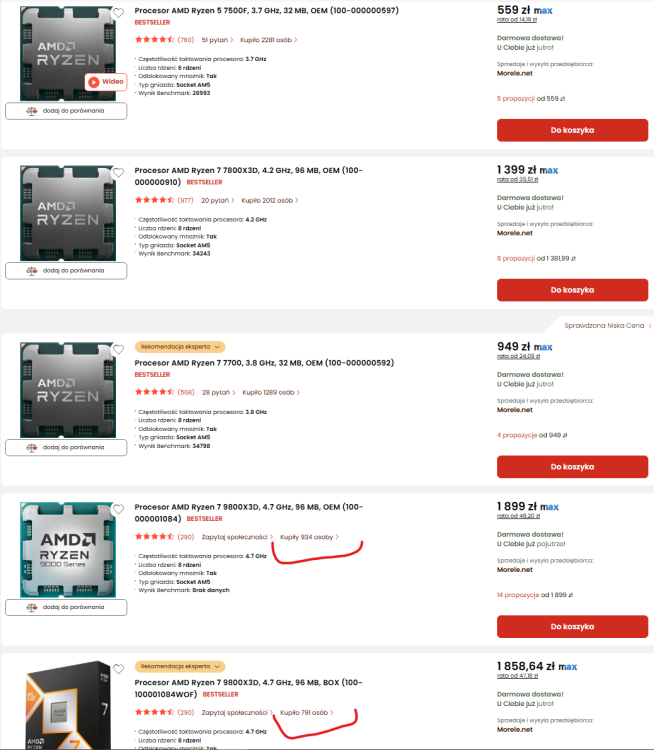Play the Wideo badge on Ryzen 5 7500F
This screenshot has height=750, width=654.
(x=106, y=82)
